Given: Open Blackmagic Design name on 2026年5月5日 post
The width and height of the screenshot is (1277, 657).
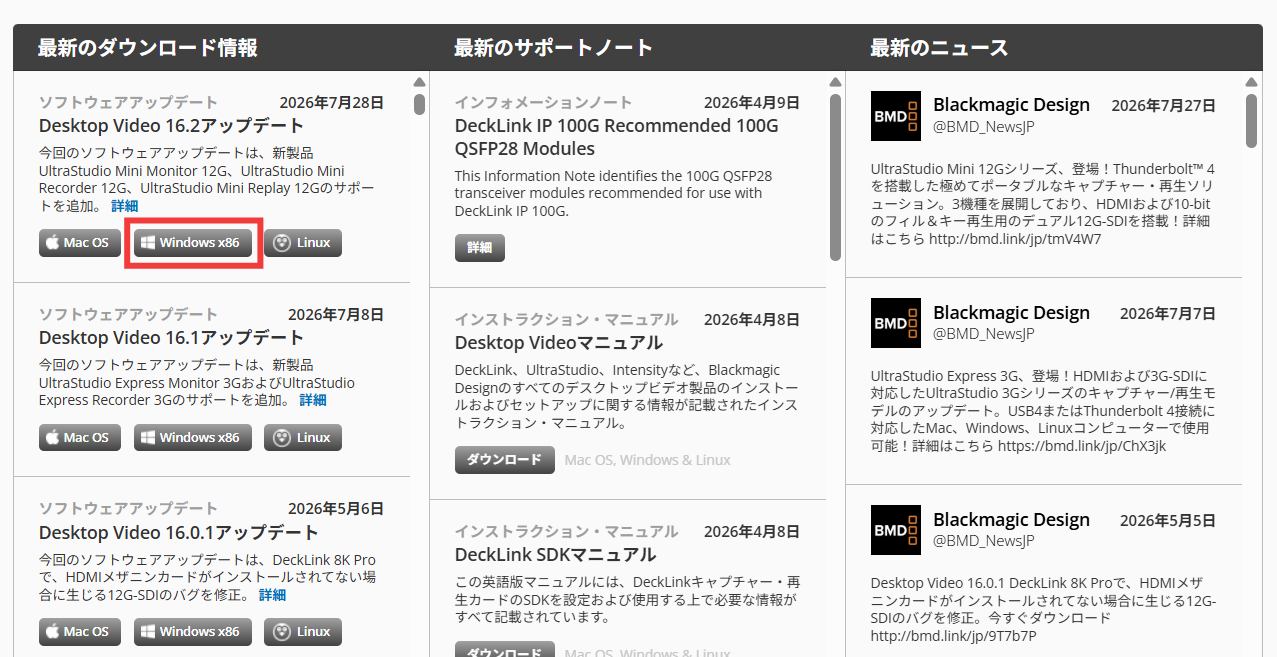Looking at the screenshot, I should point(1011,520).
